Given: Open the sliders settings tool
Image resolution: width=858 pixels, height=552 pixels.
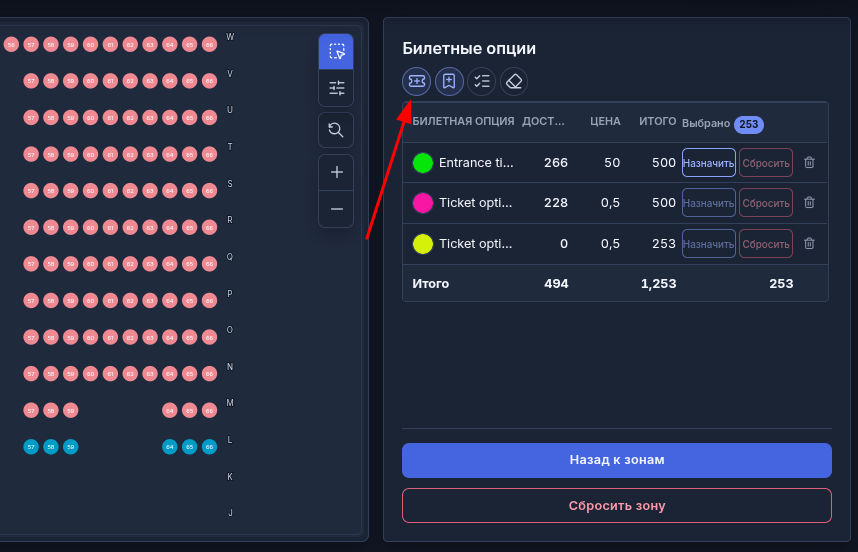Looking at the screenshot, I should 336,88.
